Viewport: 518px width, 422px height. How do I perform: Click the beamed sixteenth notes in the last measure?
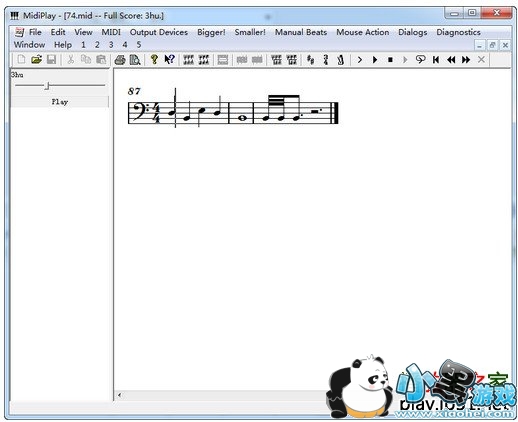[x=282, y=107]
